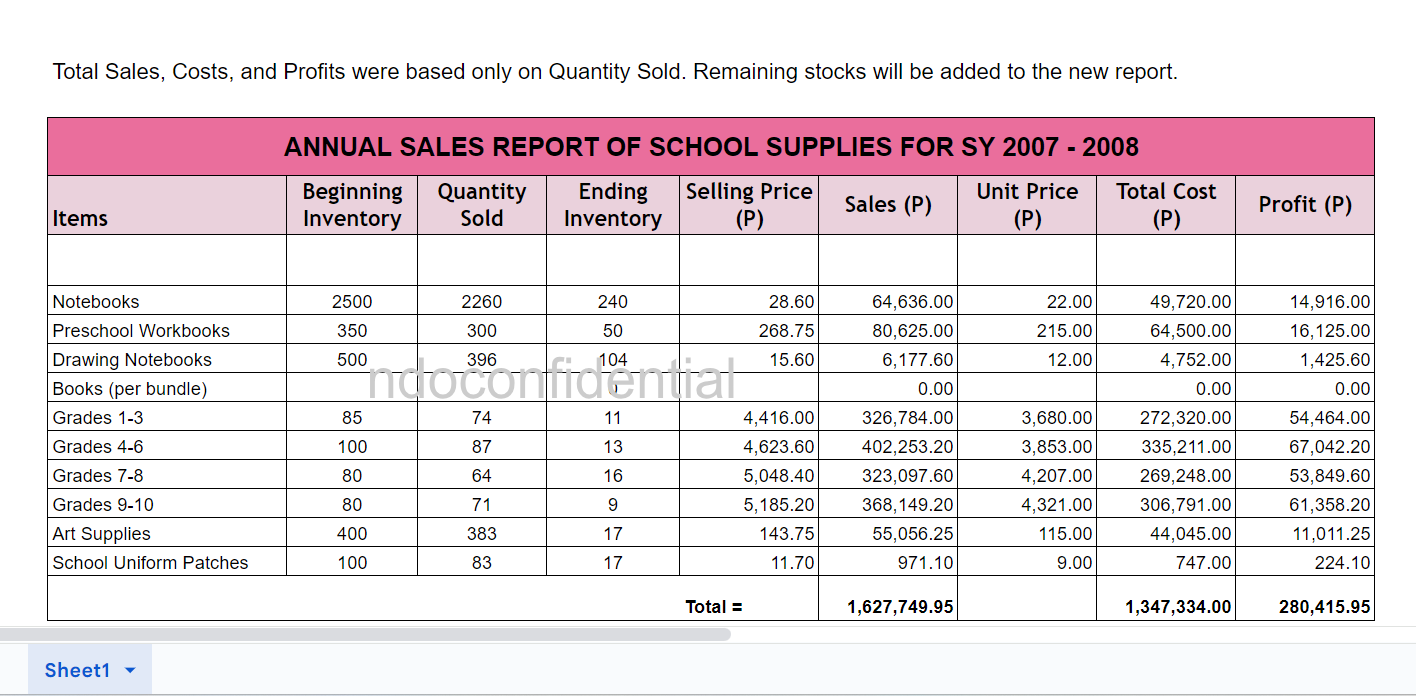
Task: Click the note text above the table
Action: 614,72
